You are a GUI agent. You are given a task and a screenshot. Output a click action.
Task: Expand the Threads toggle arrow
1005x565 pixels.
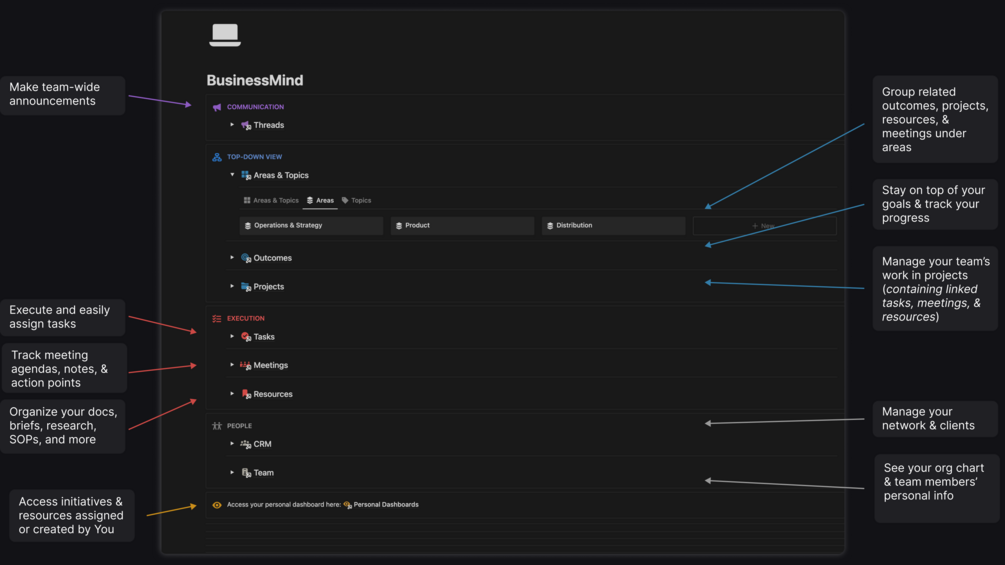pos(232,125)
